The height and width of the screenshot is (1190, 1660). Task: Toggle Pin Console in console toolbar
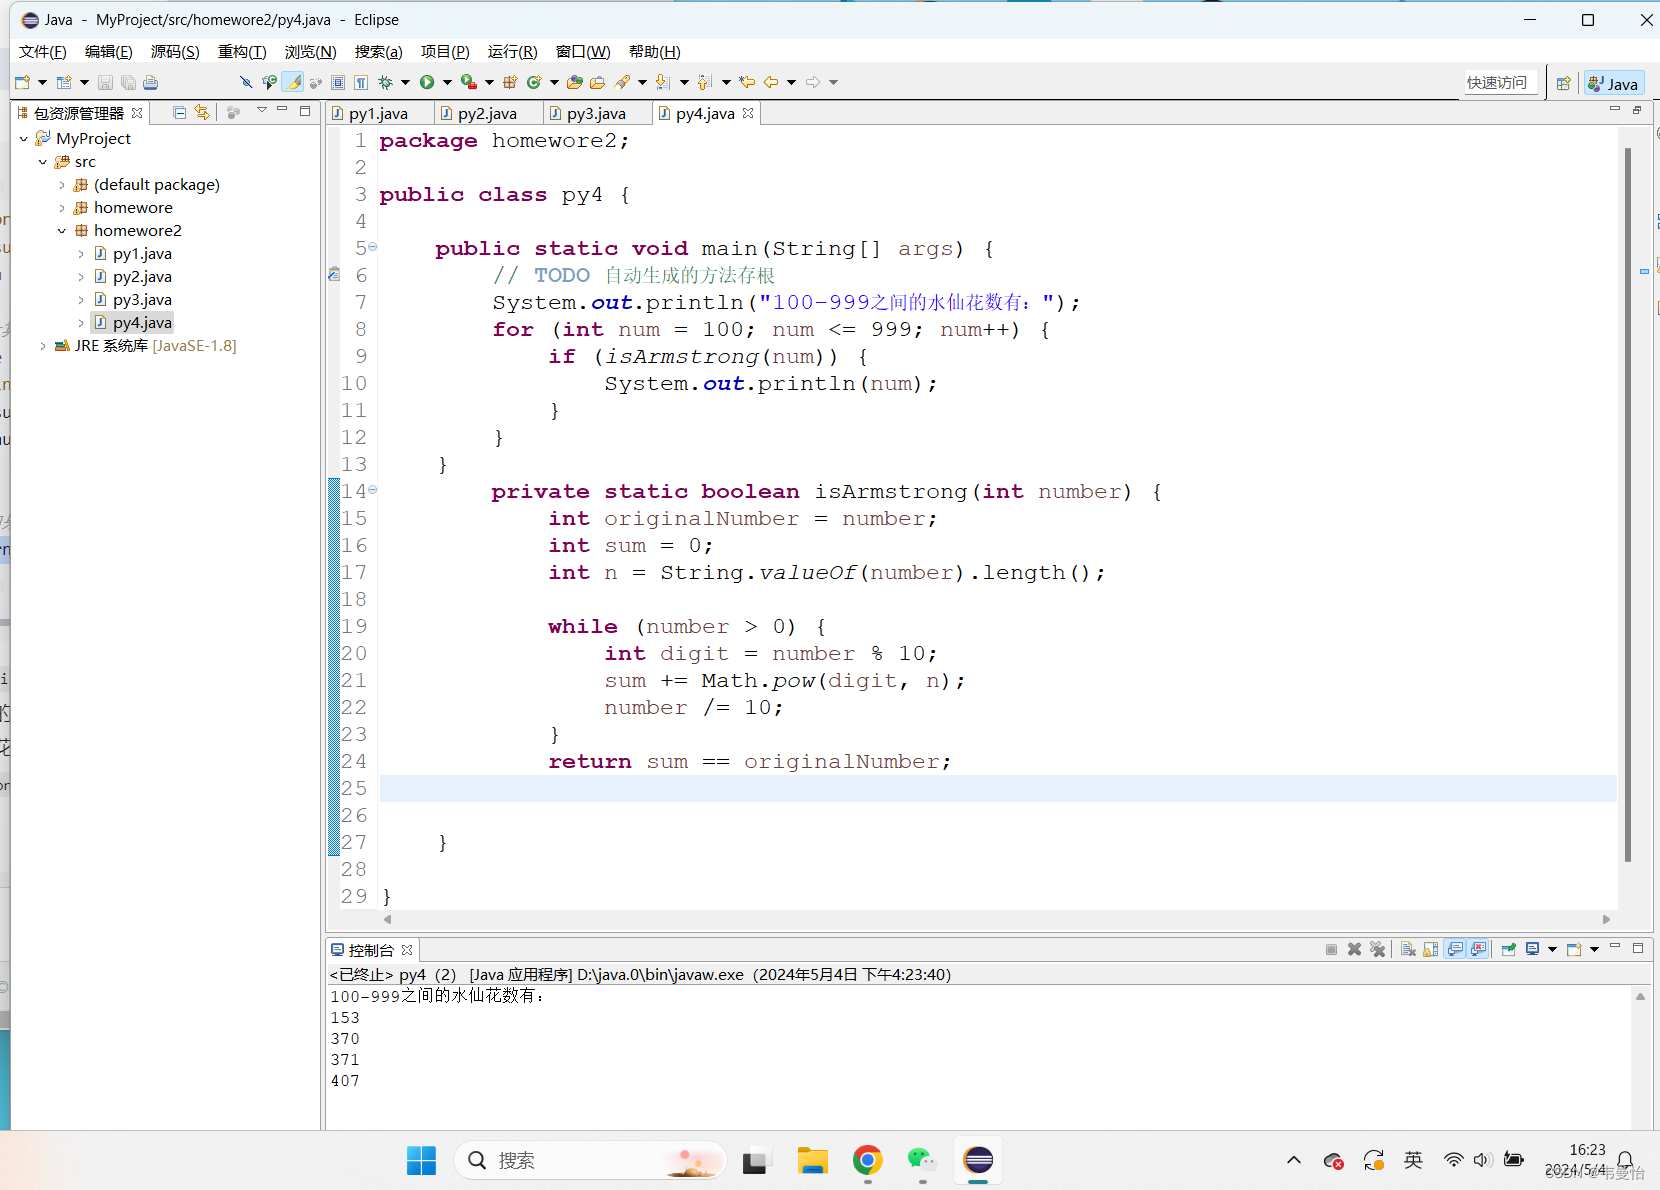tap(1508, 949)
